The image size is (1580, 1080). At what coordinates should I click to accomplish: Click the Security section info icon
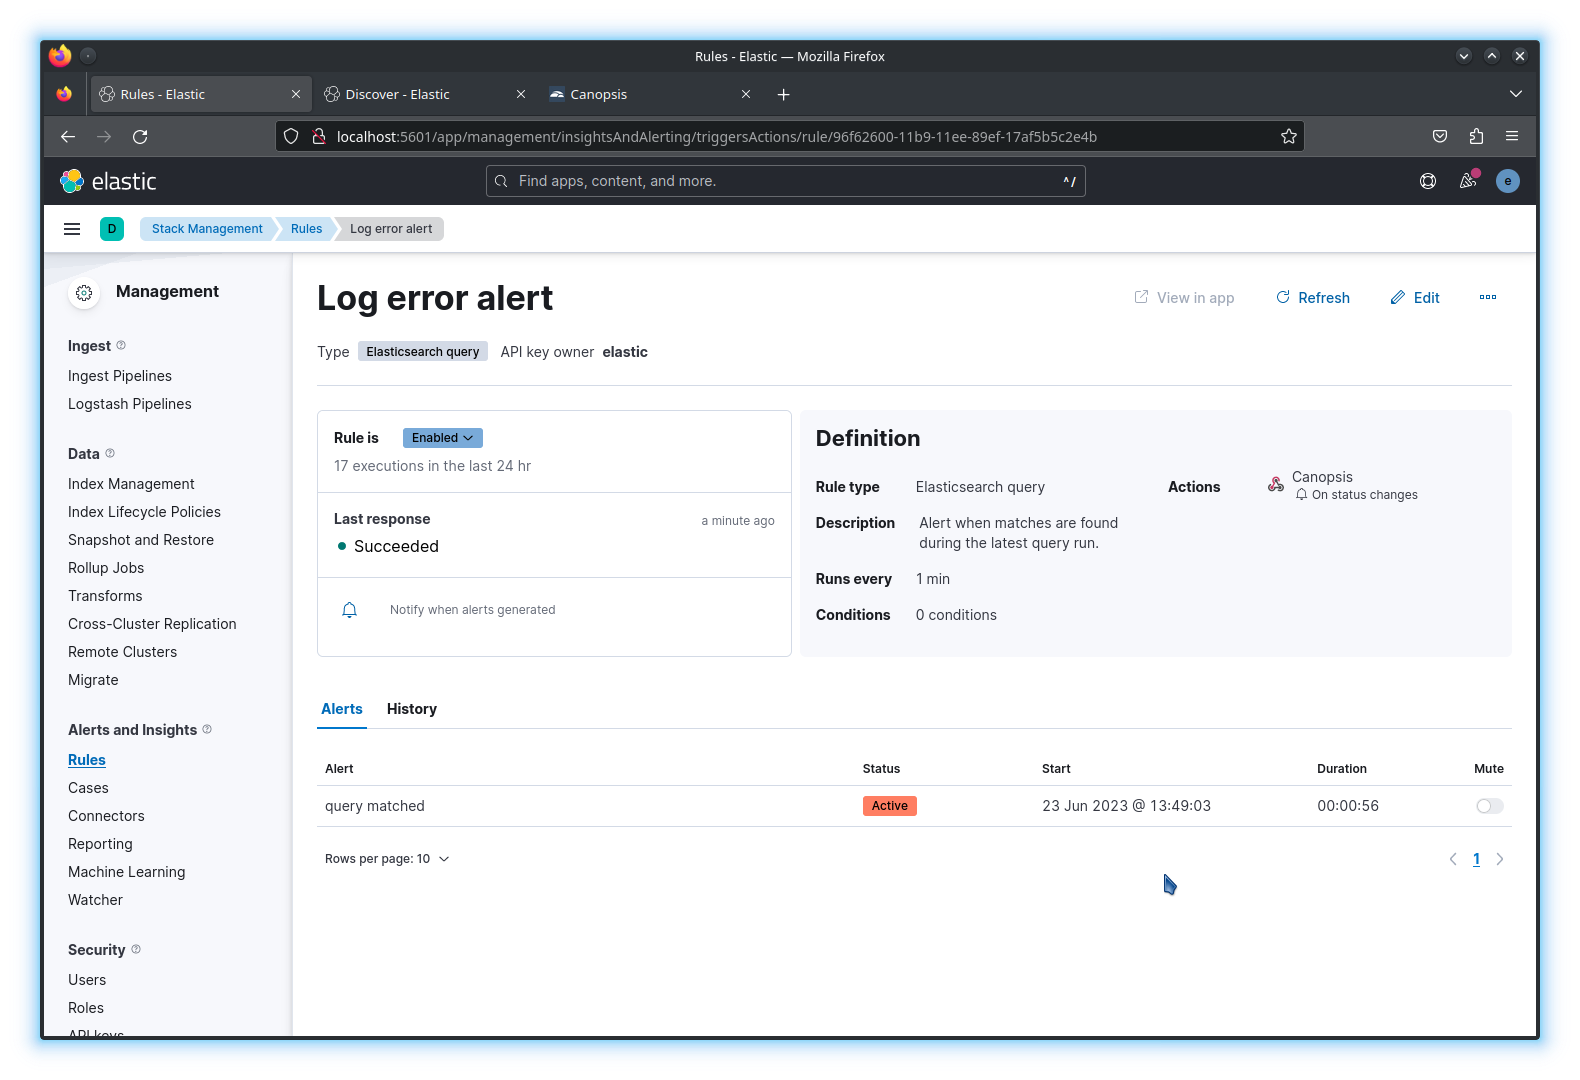pos(136,949)
